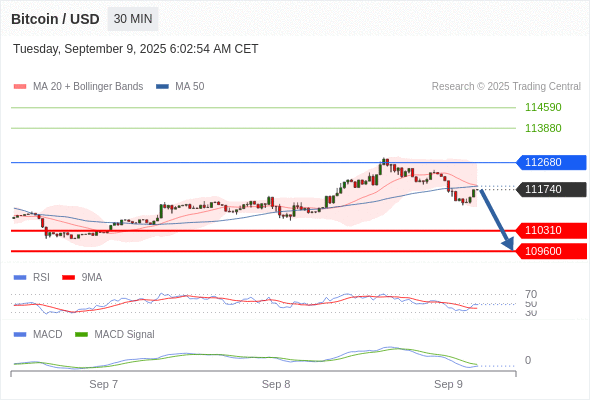Click the 113880 green resistance label
Image resolution: width=590 pixels, height=400 pixels.
click(543, 128)
